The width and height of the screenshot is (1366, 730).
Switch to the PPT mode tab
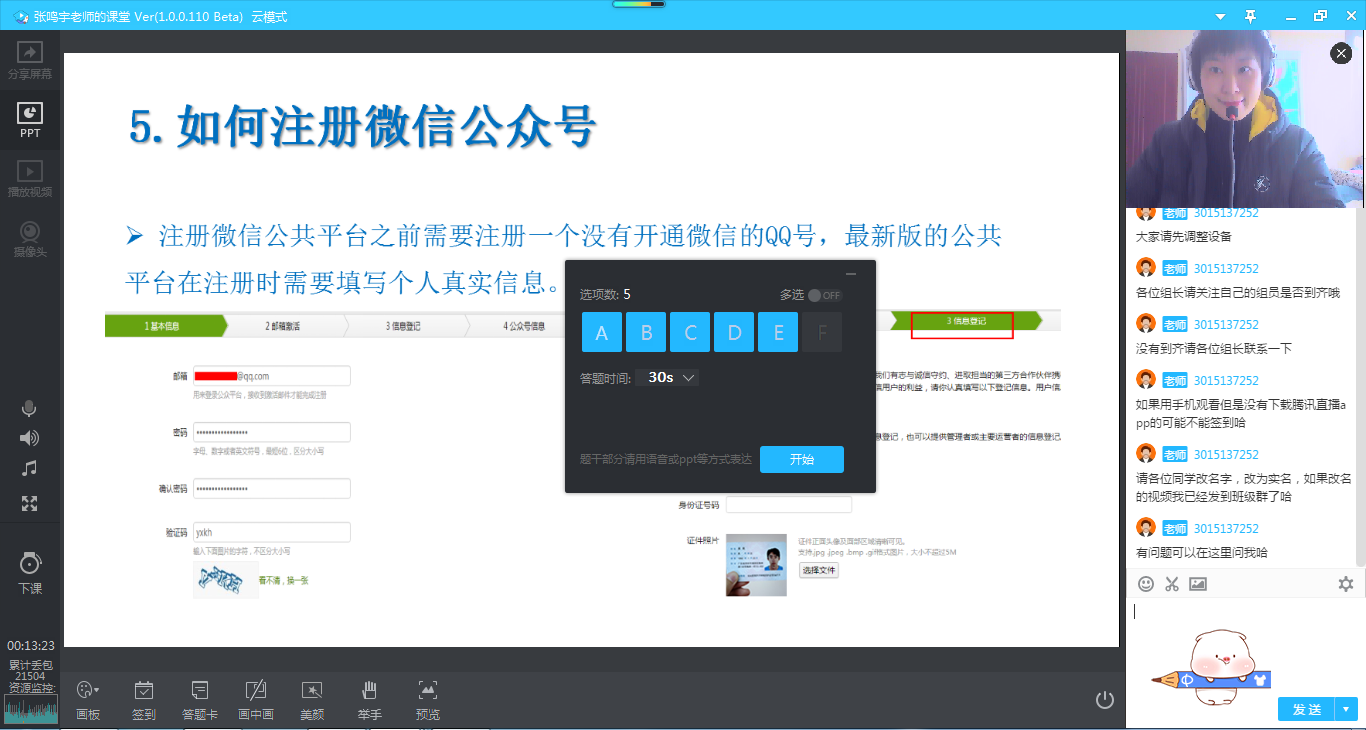click(x=30, y=120)
